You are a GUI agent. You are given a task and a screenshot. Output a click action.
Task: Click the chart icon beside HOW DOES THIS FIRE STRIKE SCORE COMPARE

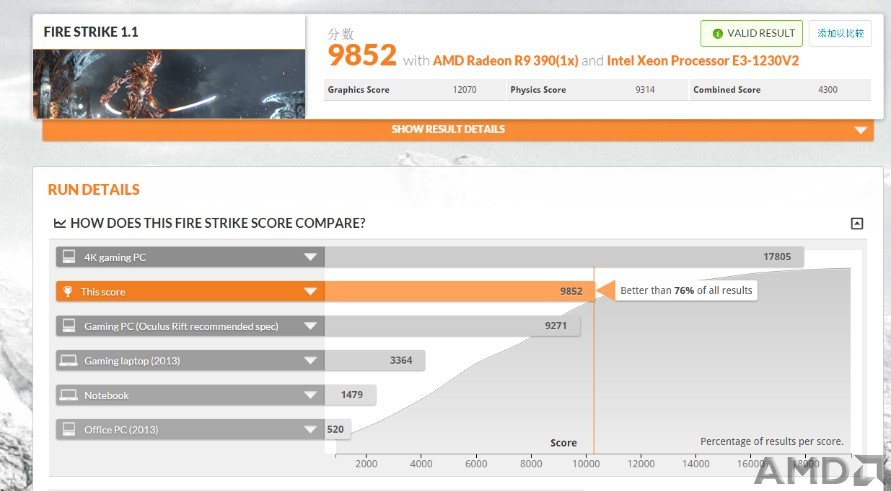tap(60, 223)
